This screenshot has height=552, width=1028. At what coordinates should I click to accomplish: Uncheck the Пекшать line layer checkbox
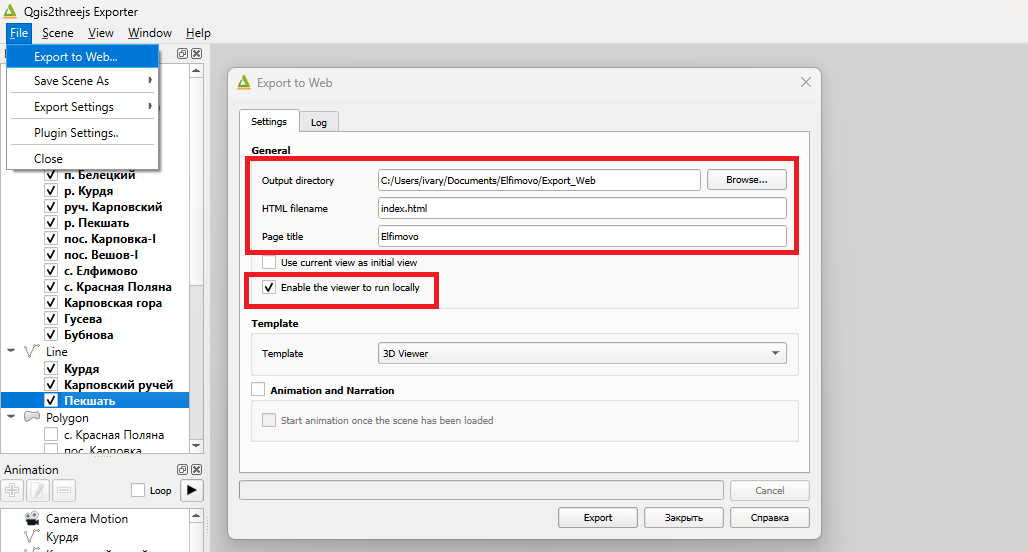[50, 401]
